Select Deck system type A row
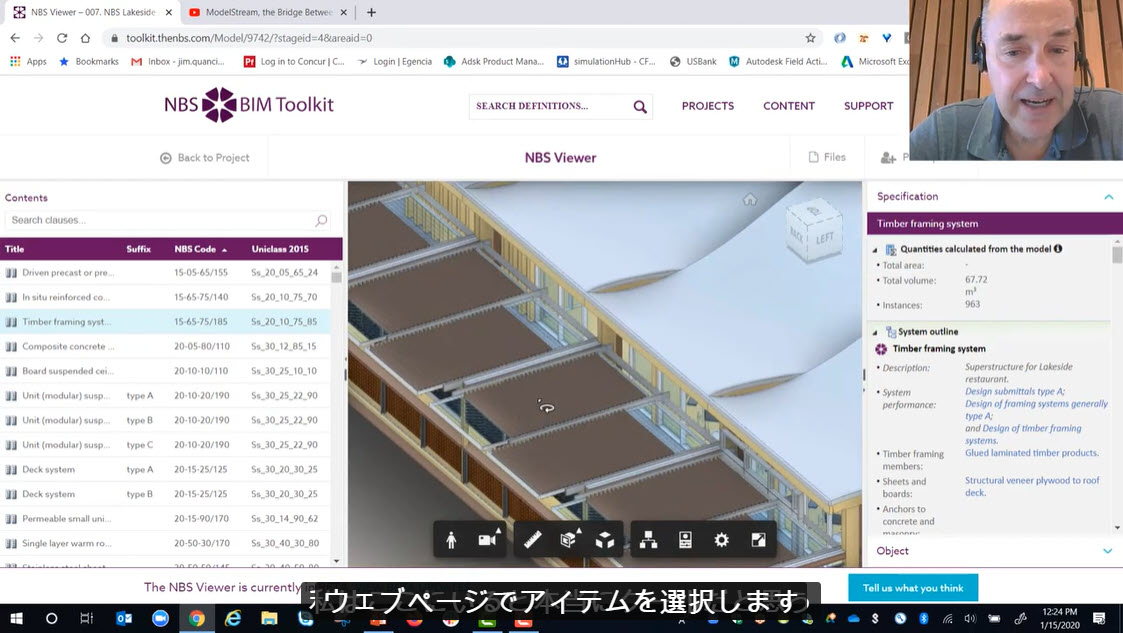Image resolution: width=1123 pixels, height=633 pixels. click(165, 470)
